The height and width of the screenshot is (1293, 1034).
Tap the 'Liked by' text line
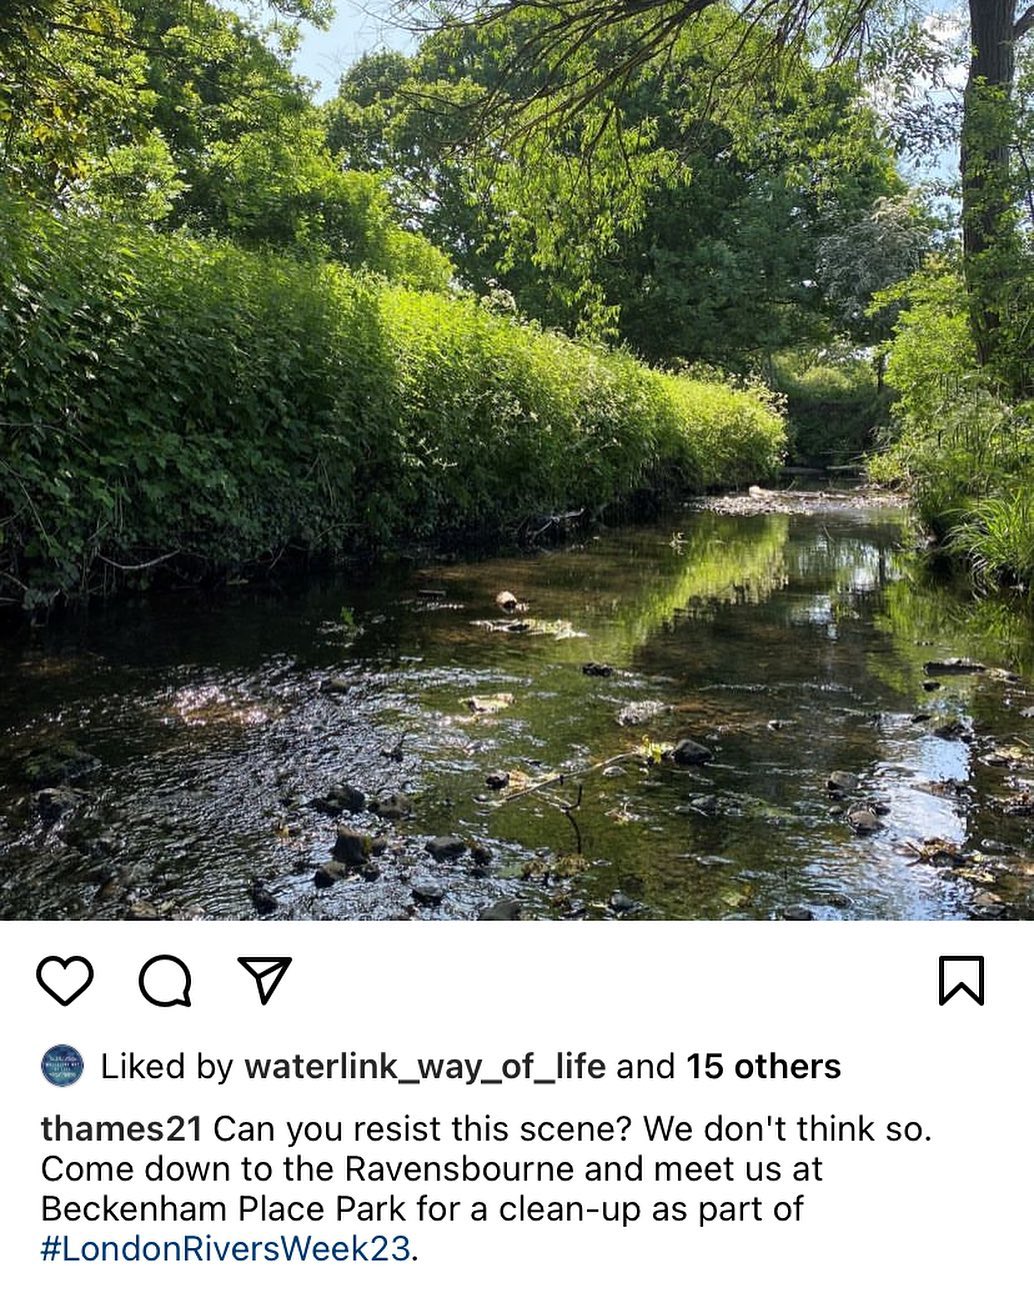(470, 1067)
